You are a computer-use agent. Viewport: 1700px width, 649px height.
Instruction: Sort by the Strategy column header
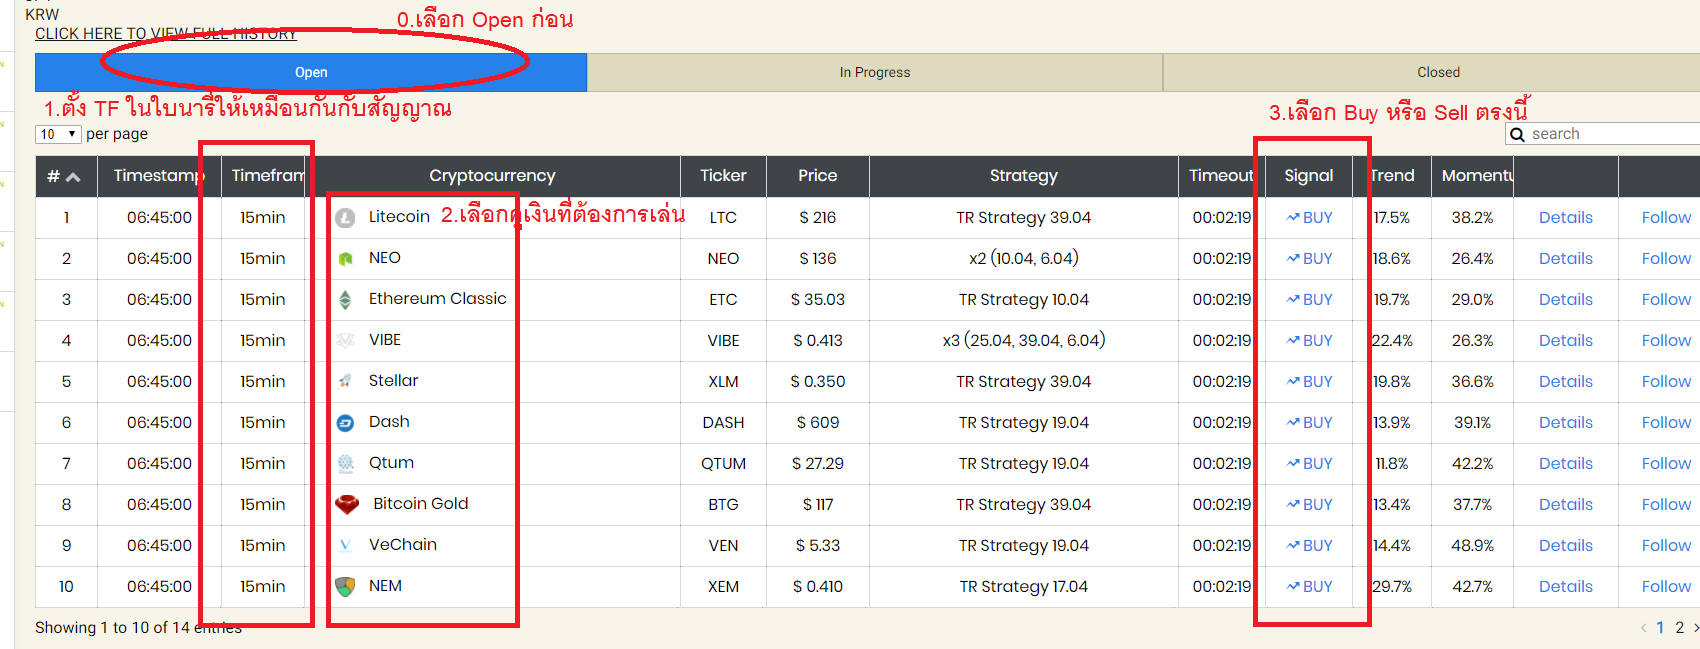(1023, 176)
